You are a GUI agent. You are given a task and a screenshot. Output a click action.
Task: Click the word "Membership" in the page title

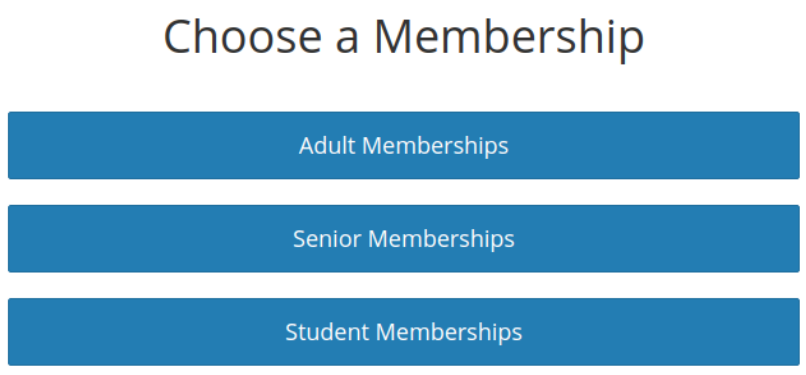pyautogui.click(x=509, y=38)
